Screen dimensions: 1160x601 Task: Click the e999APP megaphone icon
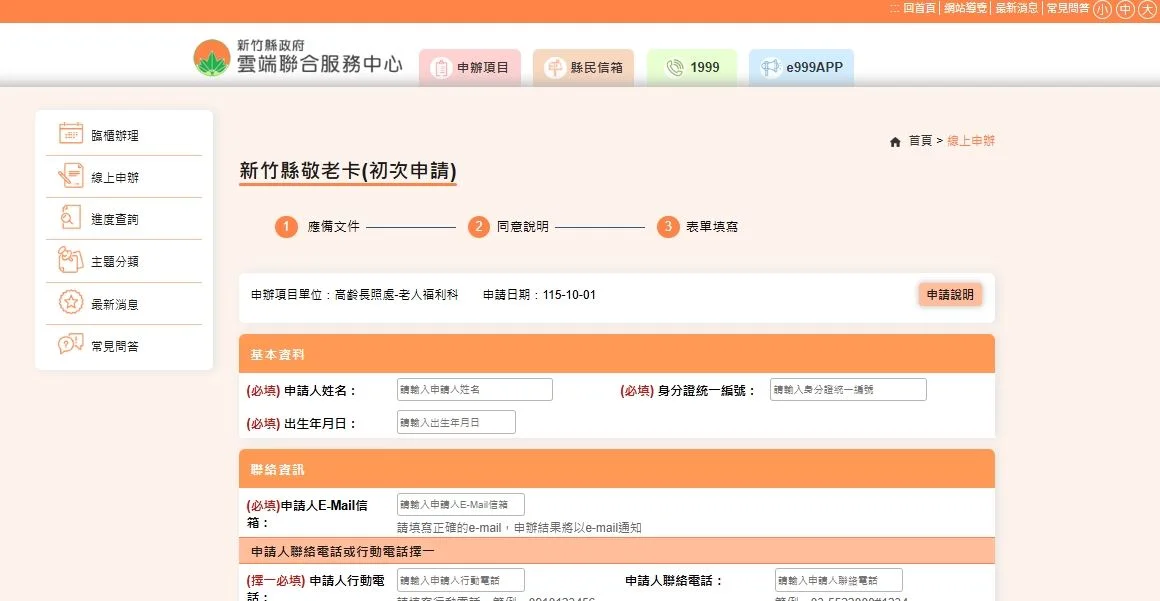(x=771, y=67)
